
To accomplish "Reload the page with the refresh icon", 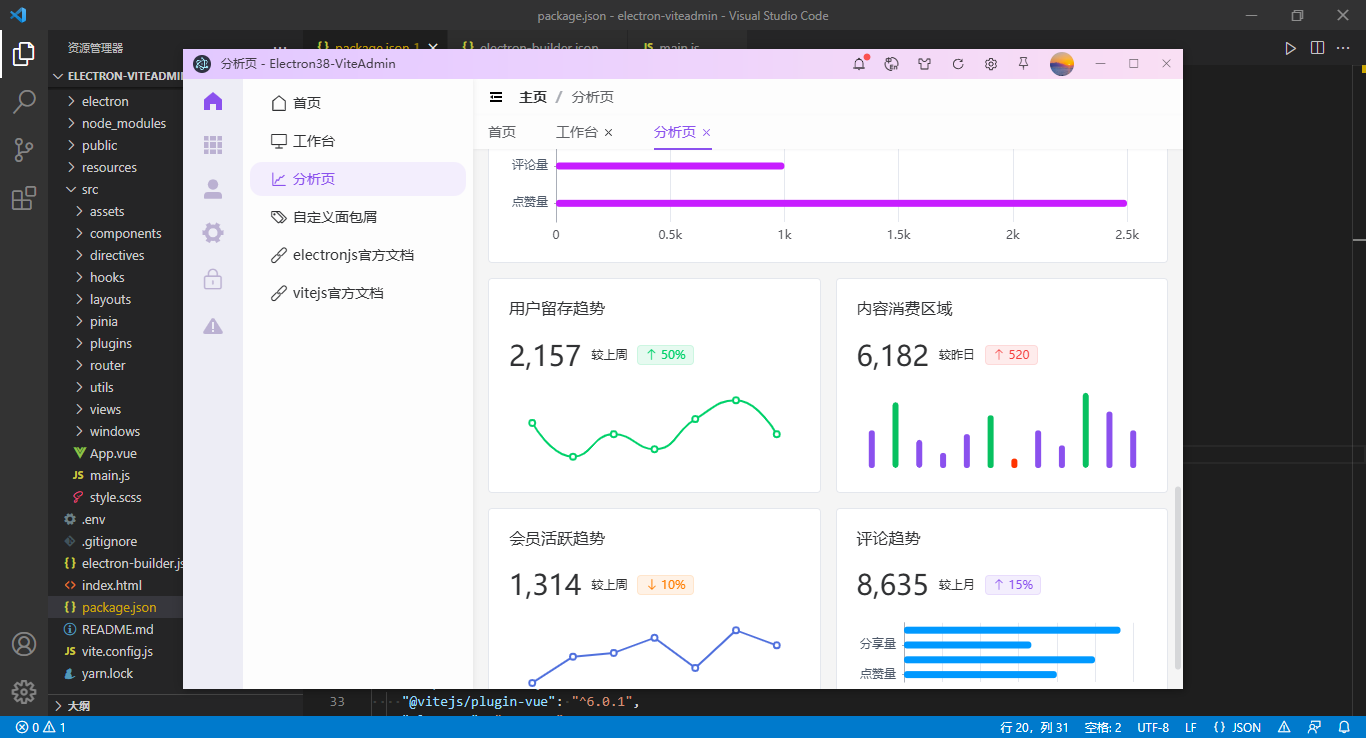I will (x=957, y=63).
